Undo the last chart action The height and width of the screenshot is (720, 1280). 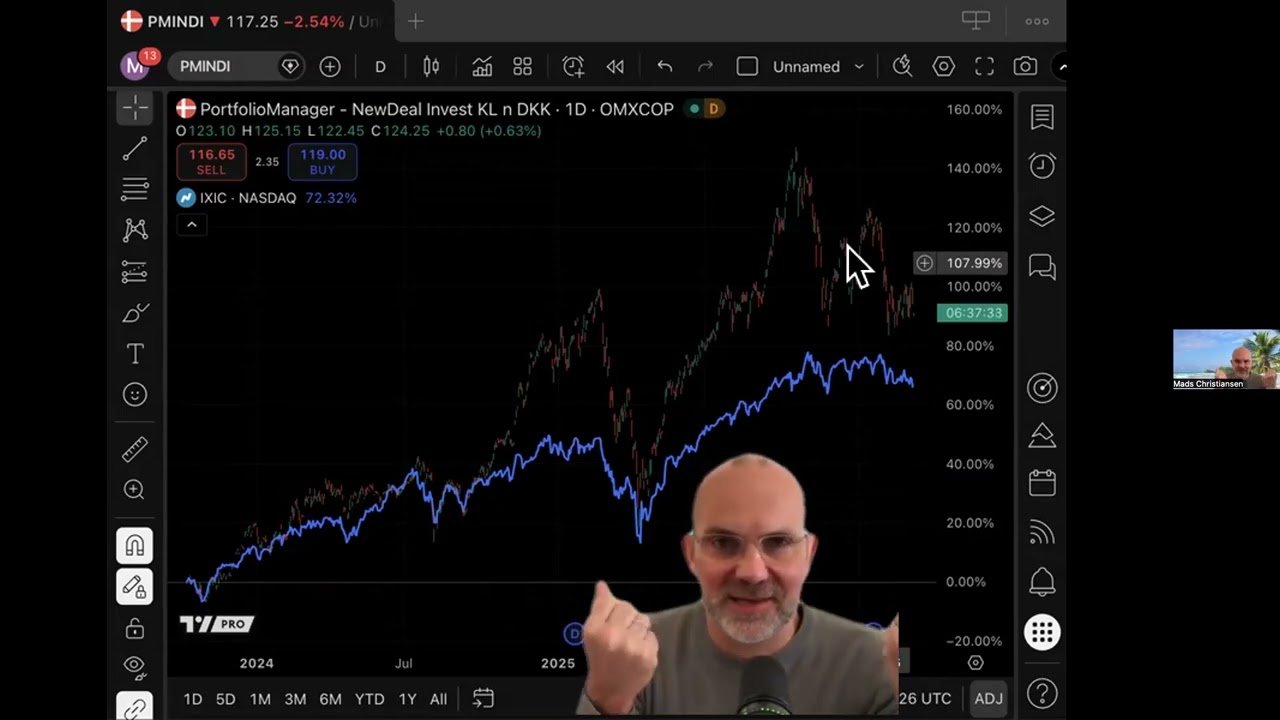664,66
